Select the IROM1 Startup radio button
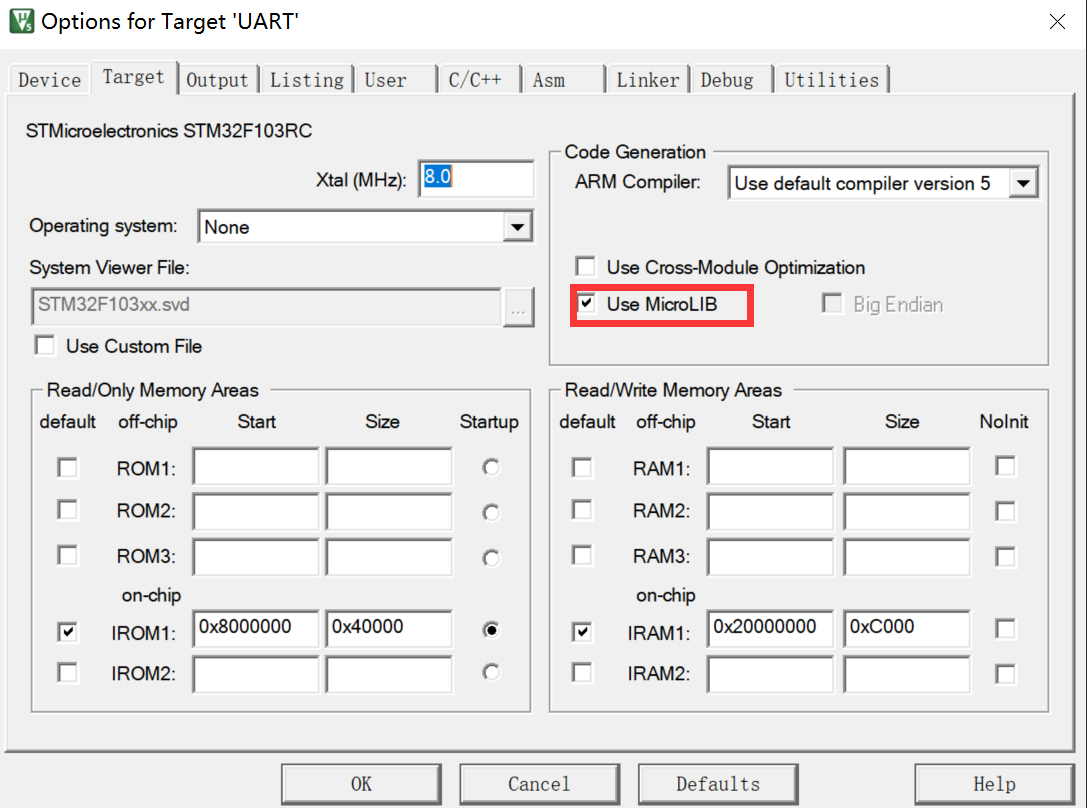 491,630
